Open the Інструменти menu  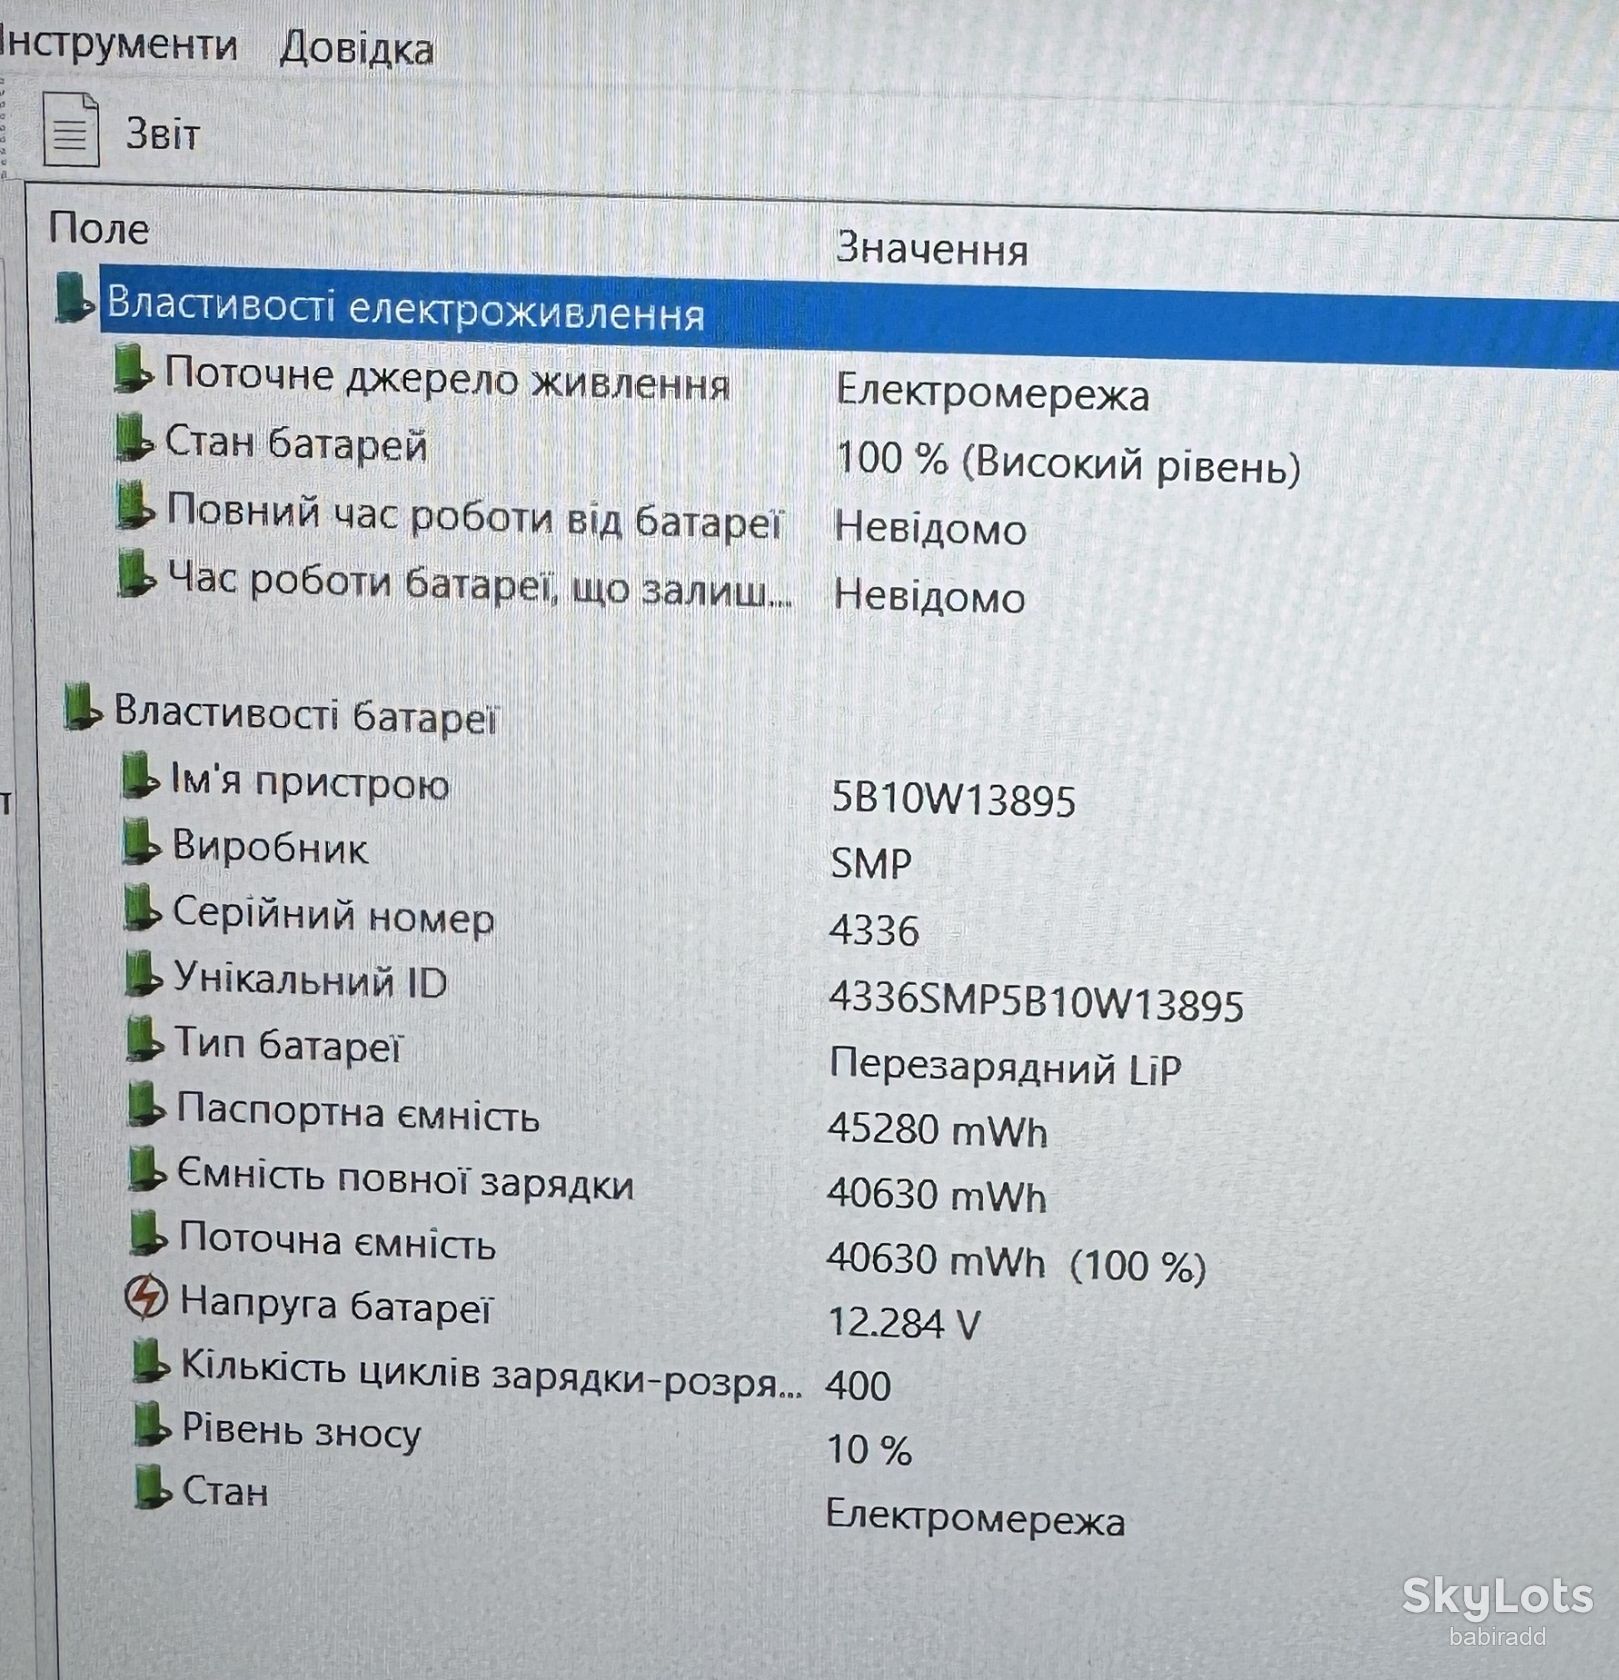tap(118, 44)
